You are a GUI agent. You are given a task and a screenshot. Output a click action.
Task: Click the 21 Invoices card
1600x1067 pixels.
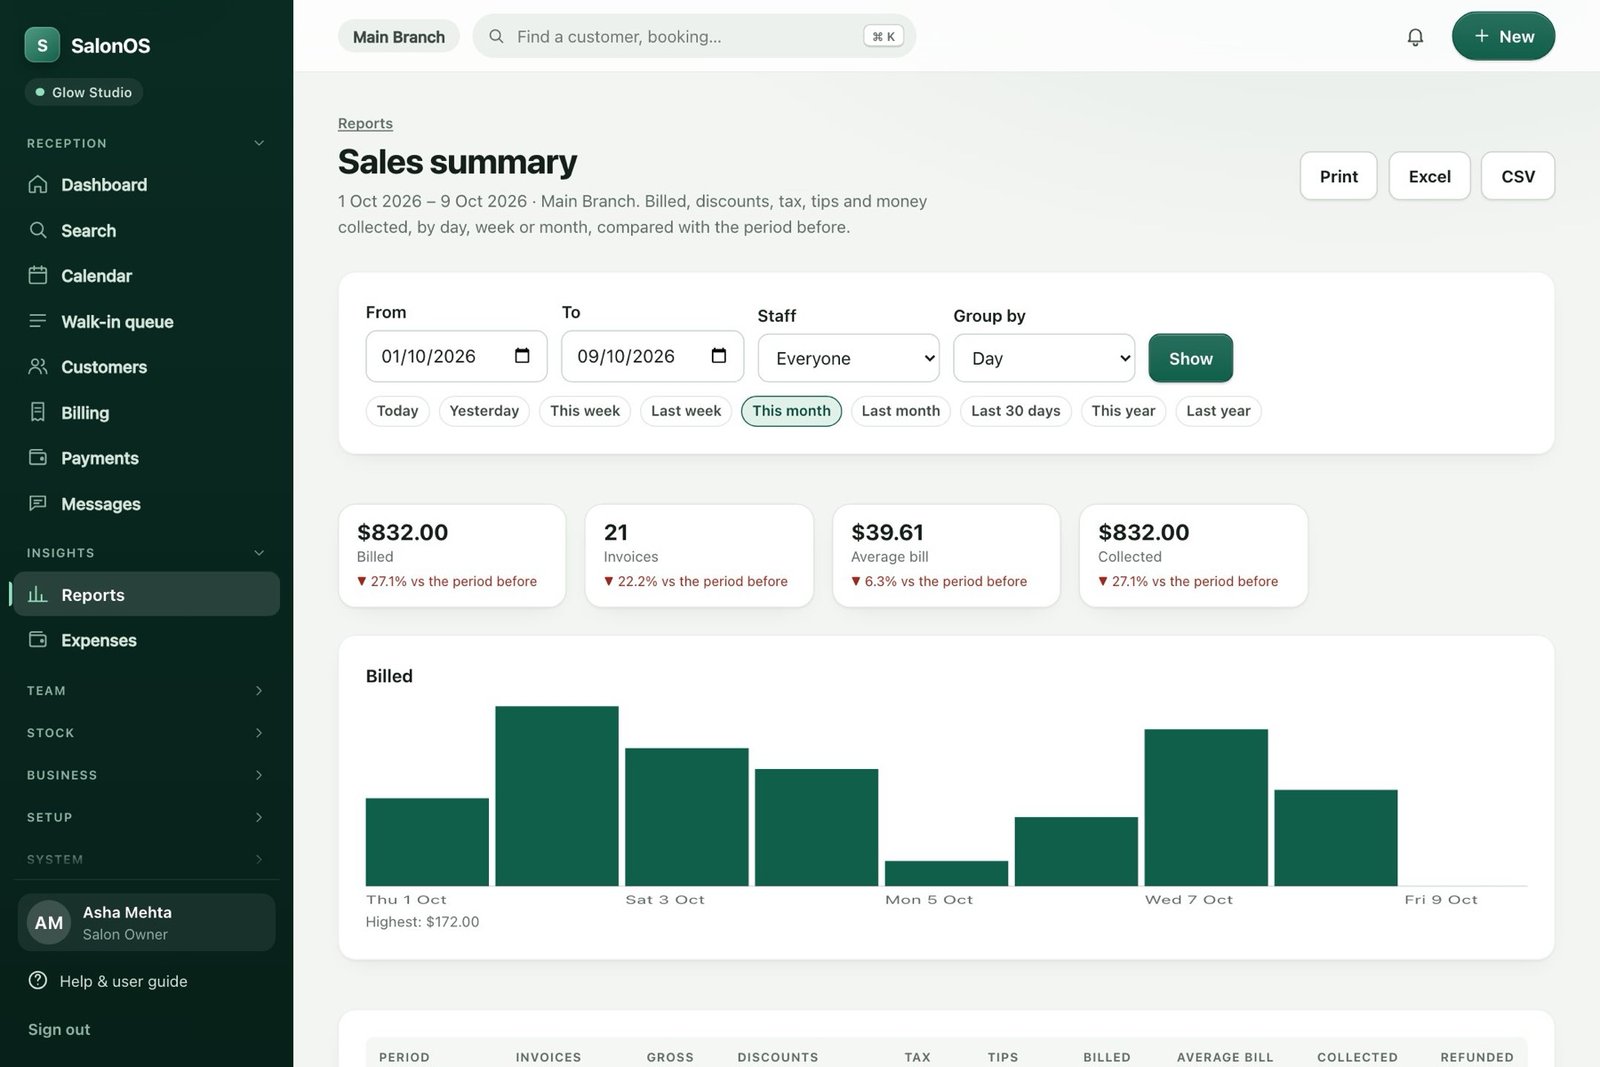[698, 555]
